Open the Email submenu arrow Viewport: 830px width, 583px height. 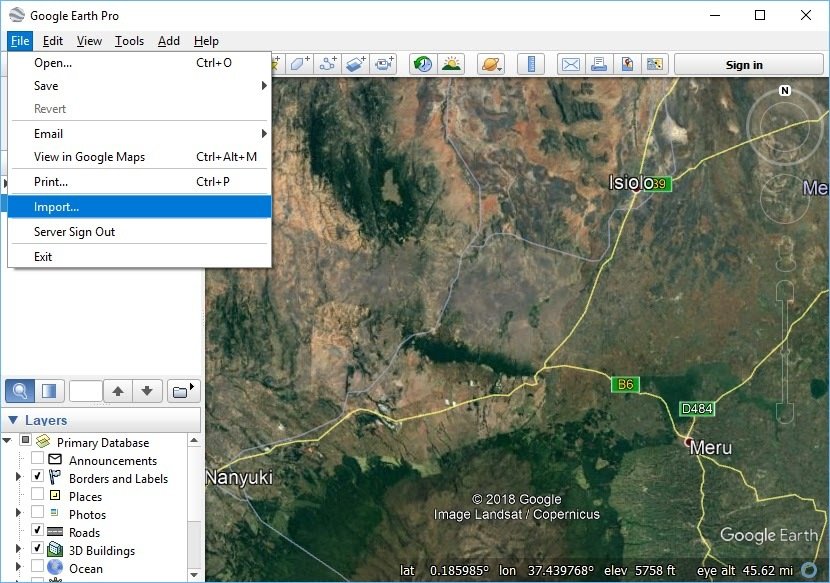coord(264,133)
